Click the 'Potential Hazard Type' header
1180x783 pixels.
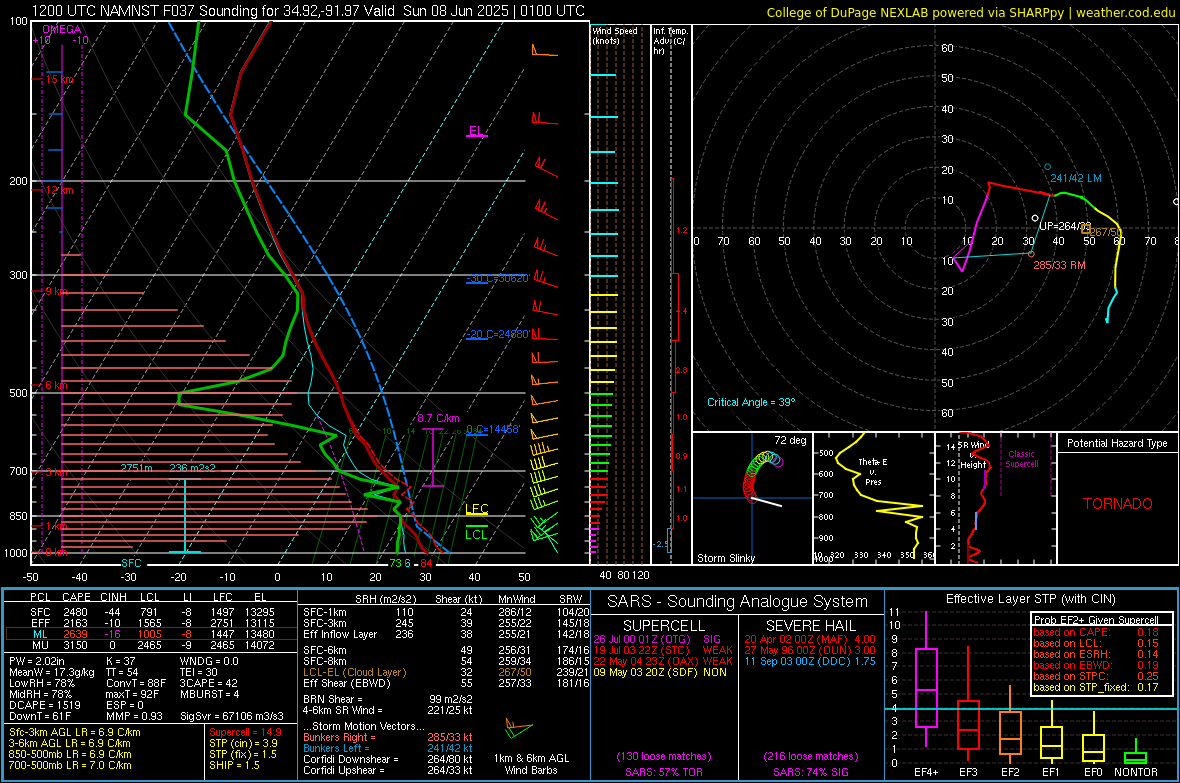click(1117, 443)
